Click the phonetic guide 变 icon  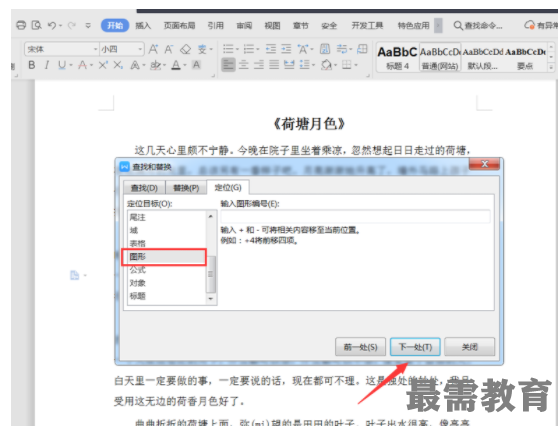pos(202,49)
